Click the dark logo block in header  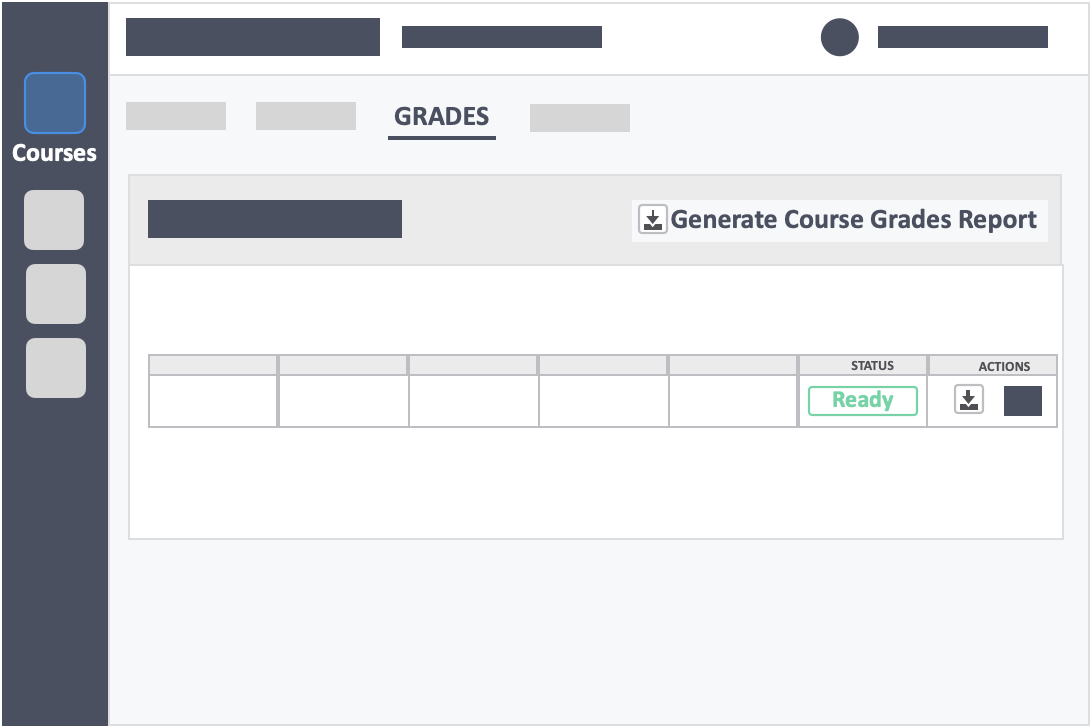(253, 37)
